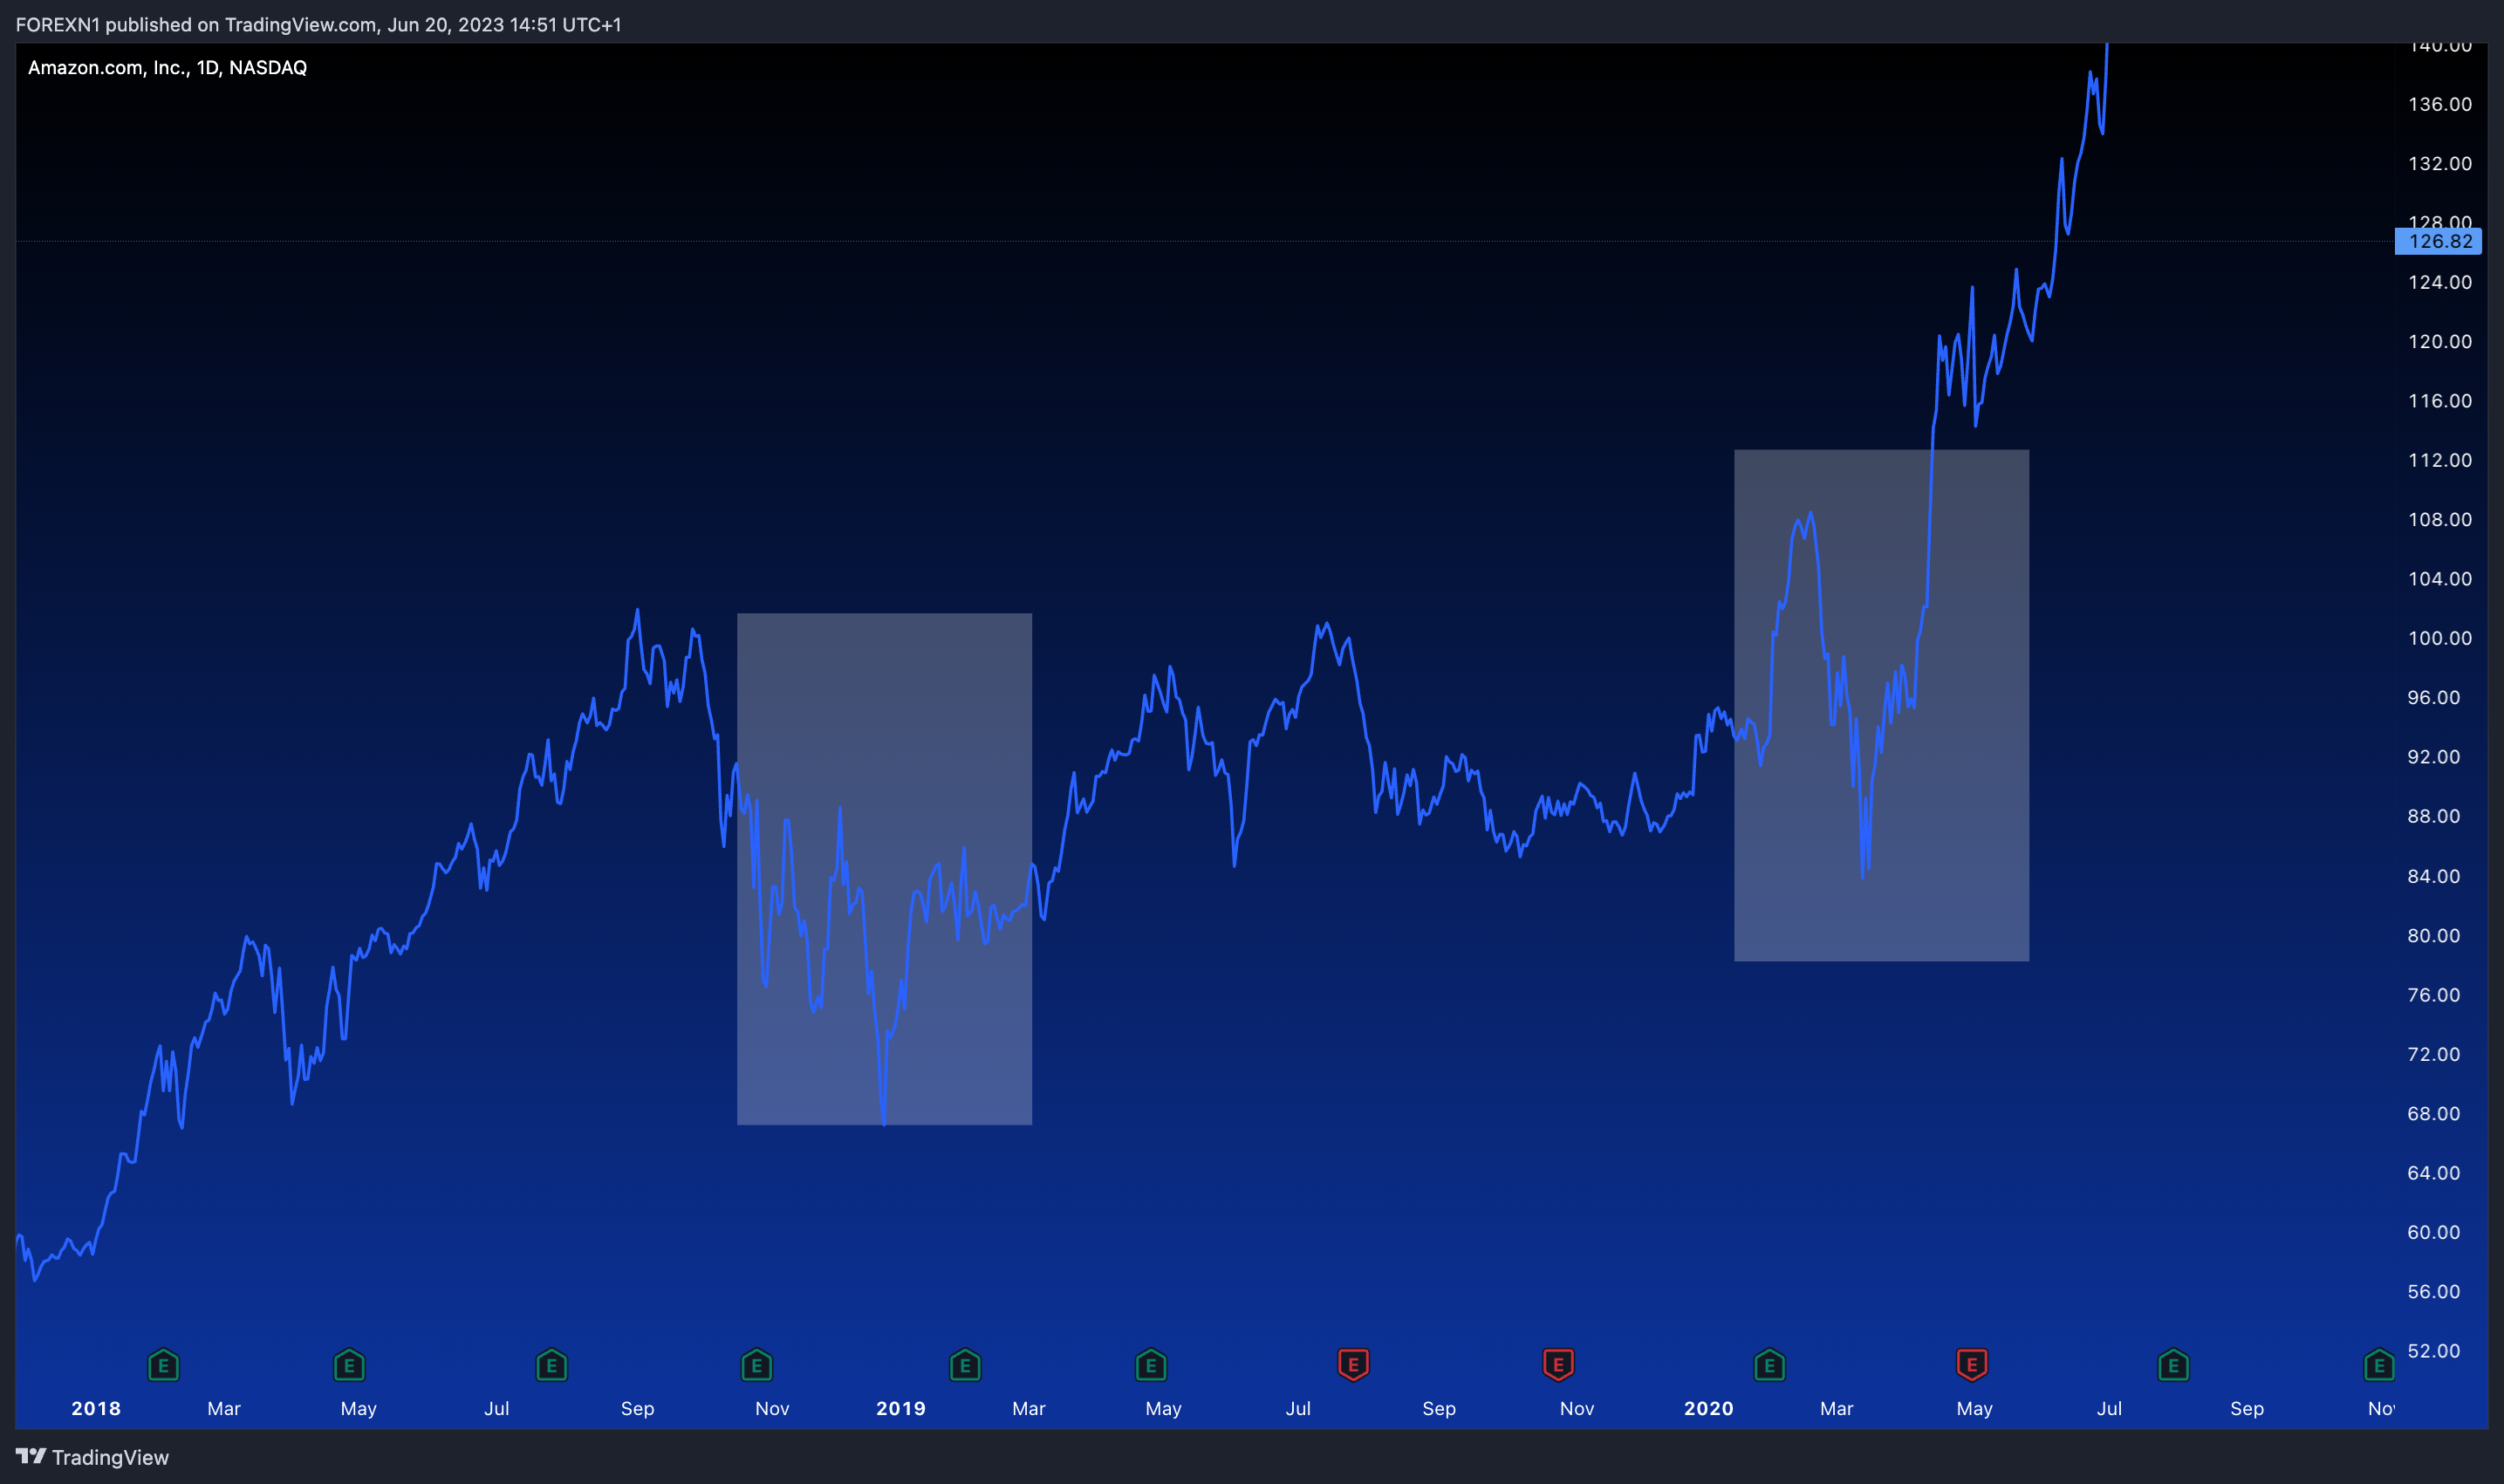Select the shaded rectangle over the late 2018 decline
The width and height of the screenshot is (2504, 1484).
point(884,869)
